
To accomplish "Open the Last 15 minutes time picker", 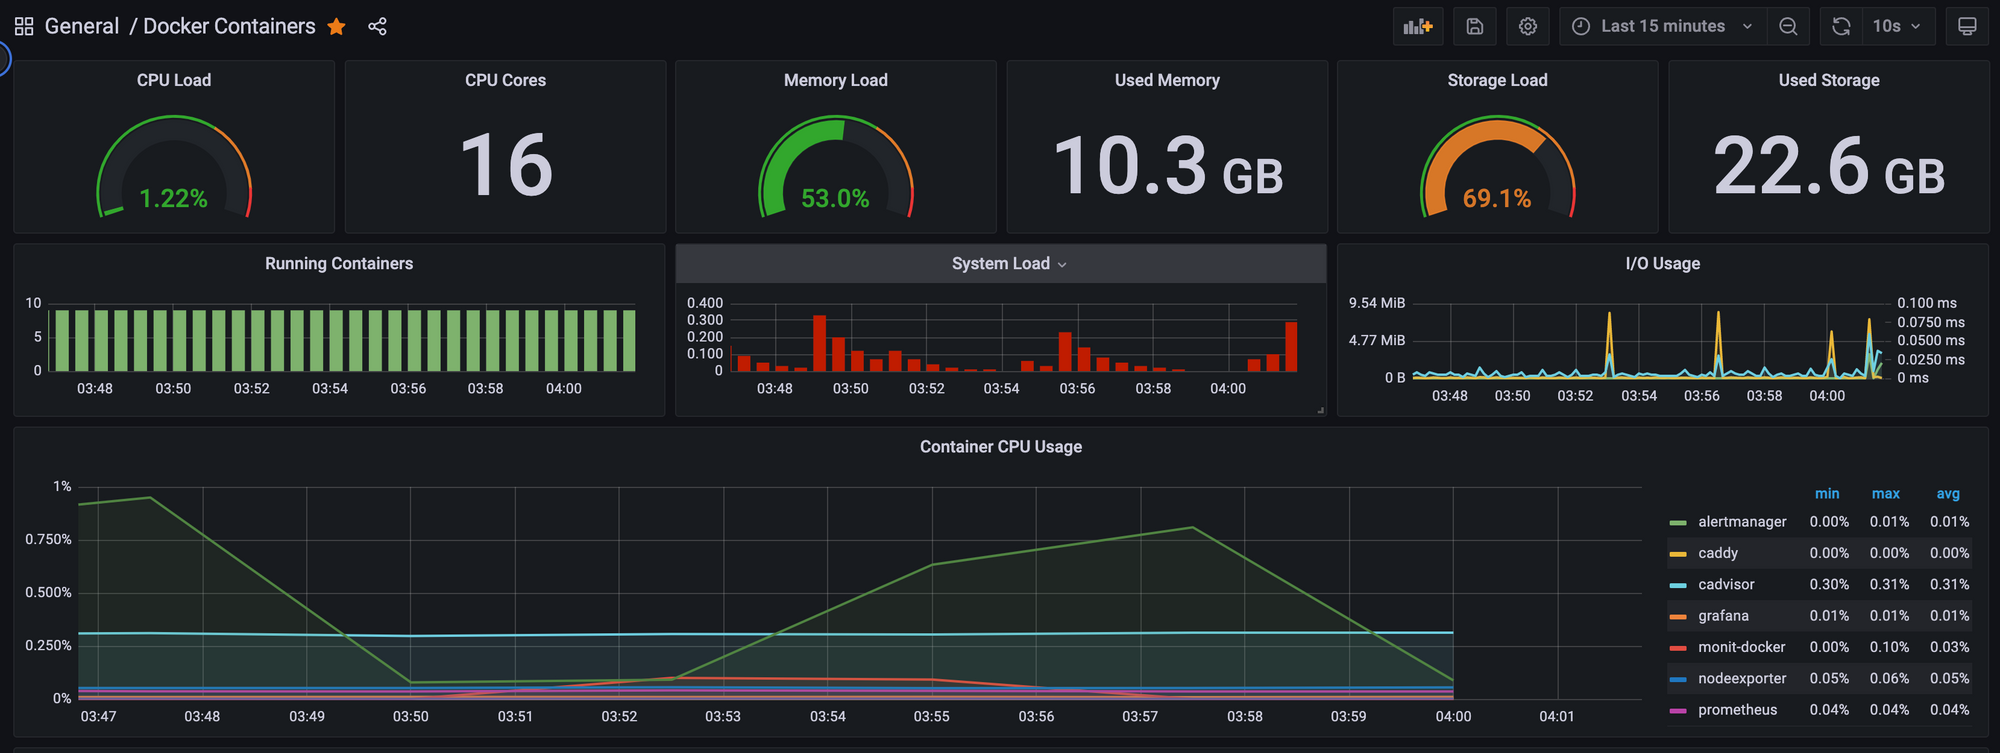I will pos(1663,26).
